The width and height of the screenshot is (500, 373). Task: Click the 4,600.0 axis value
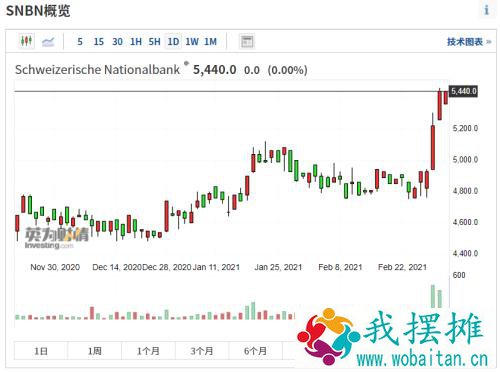465,222
